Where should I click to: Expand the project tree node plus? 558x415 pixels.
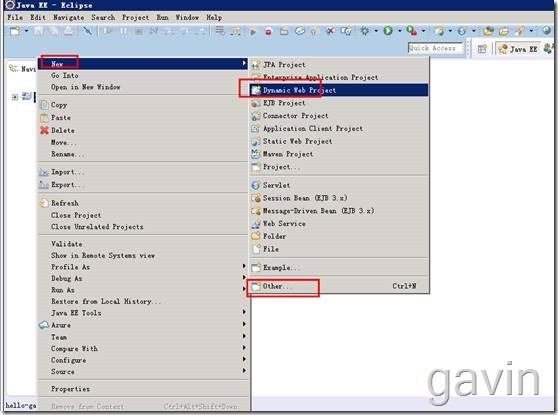click(15, 97)
